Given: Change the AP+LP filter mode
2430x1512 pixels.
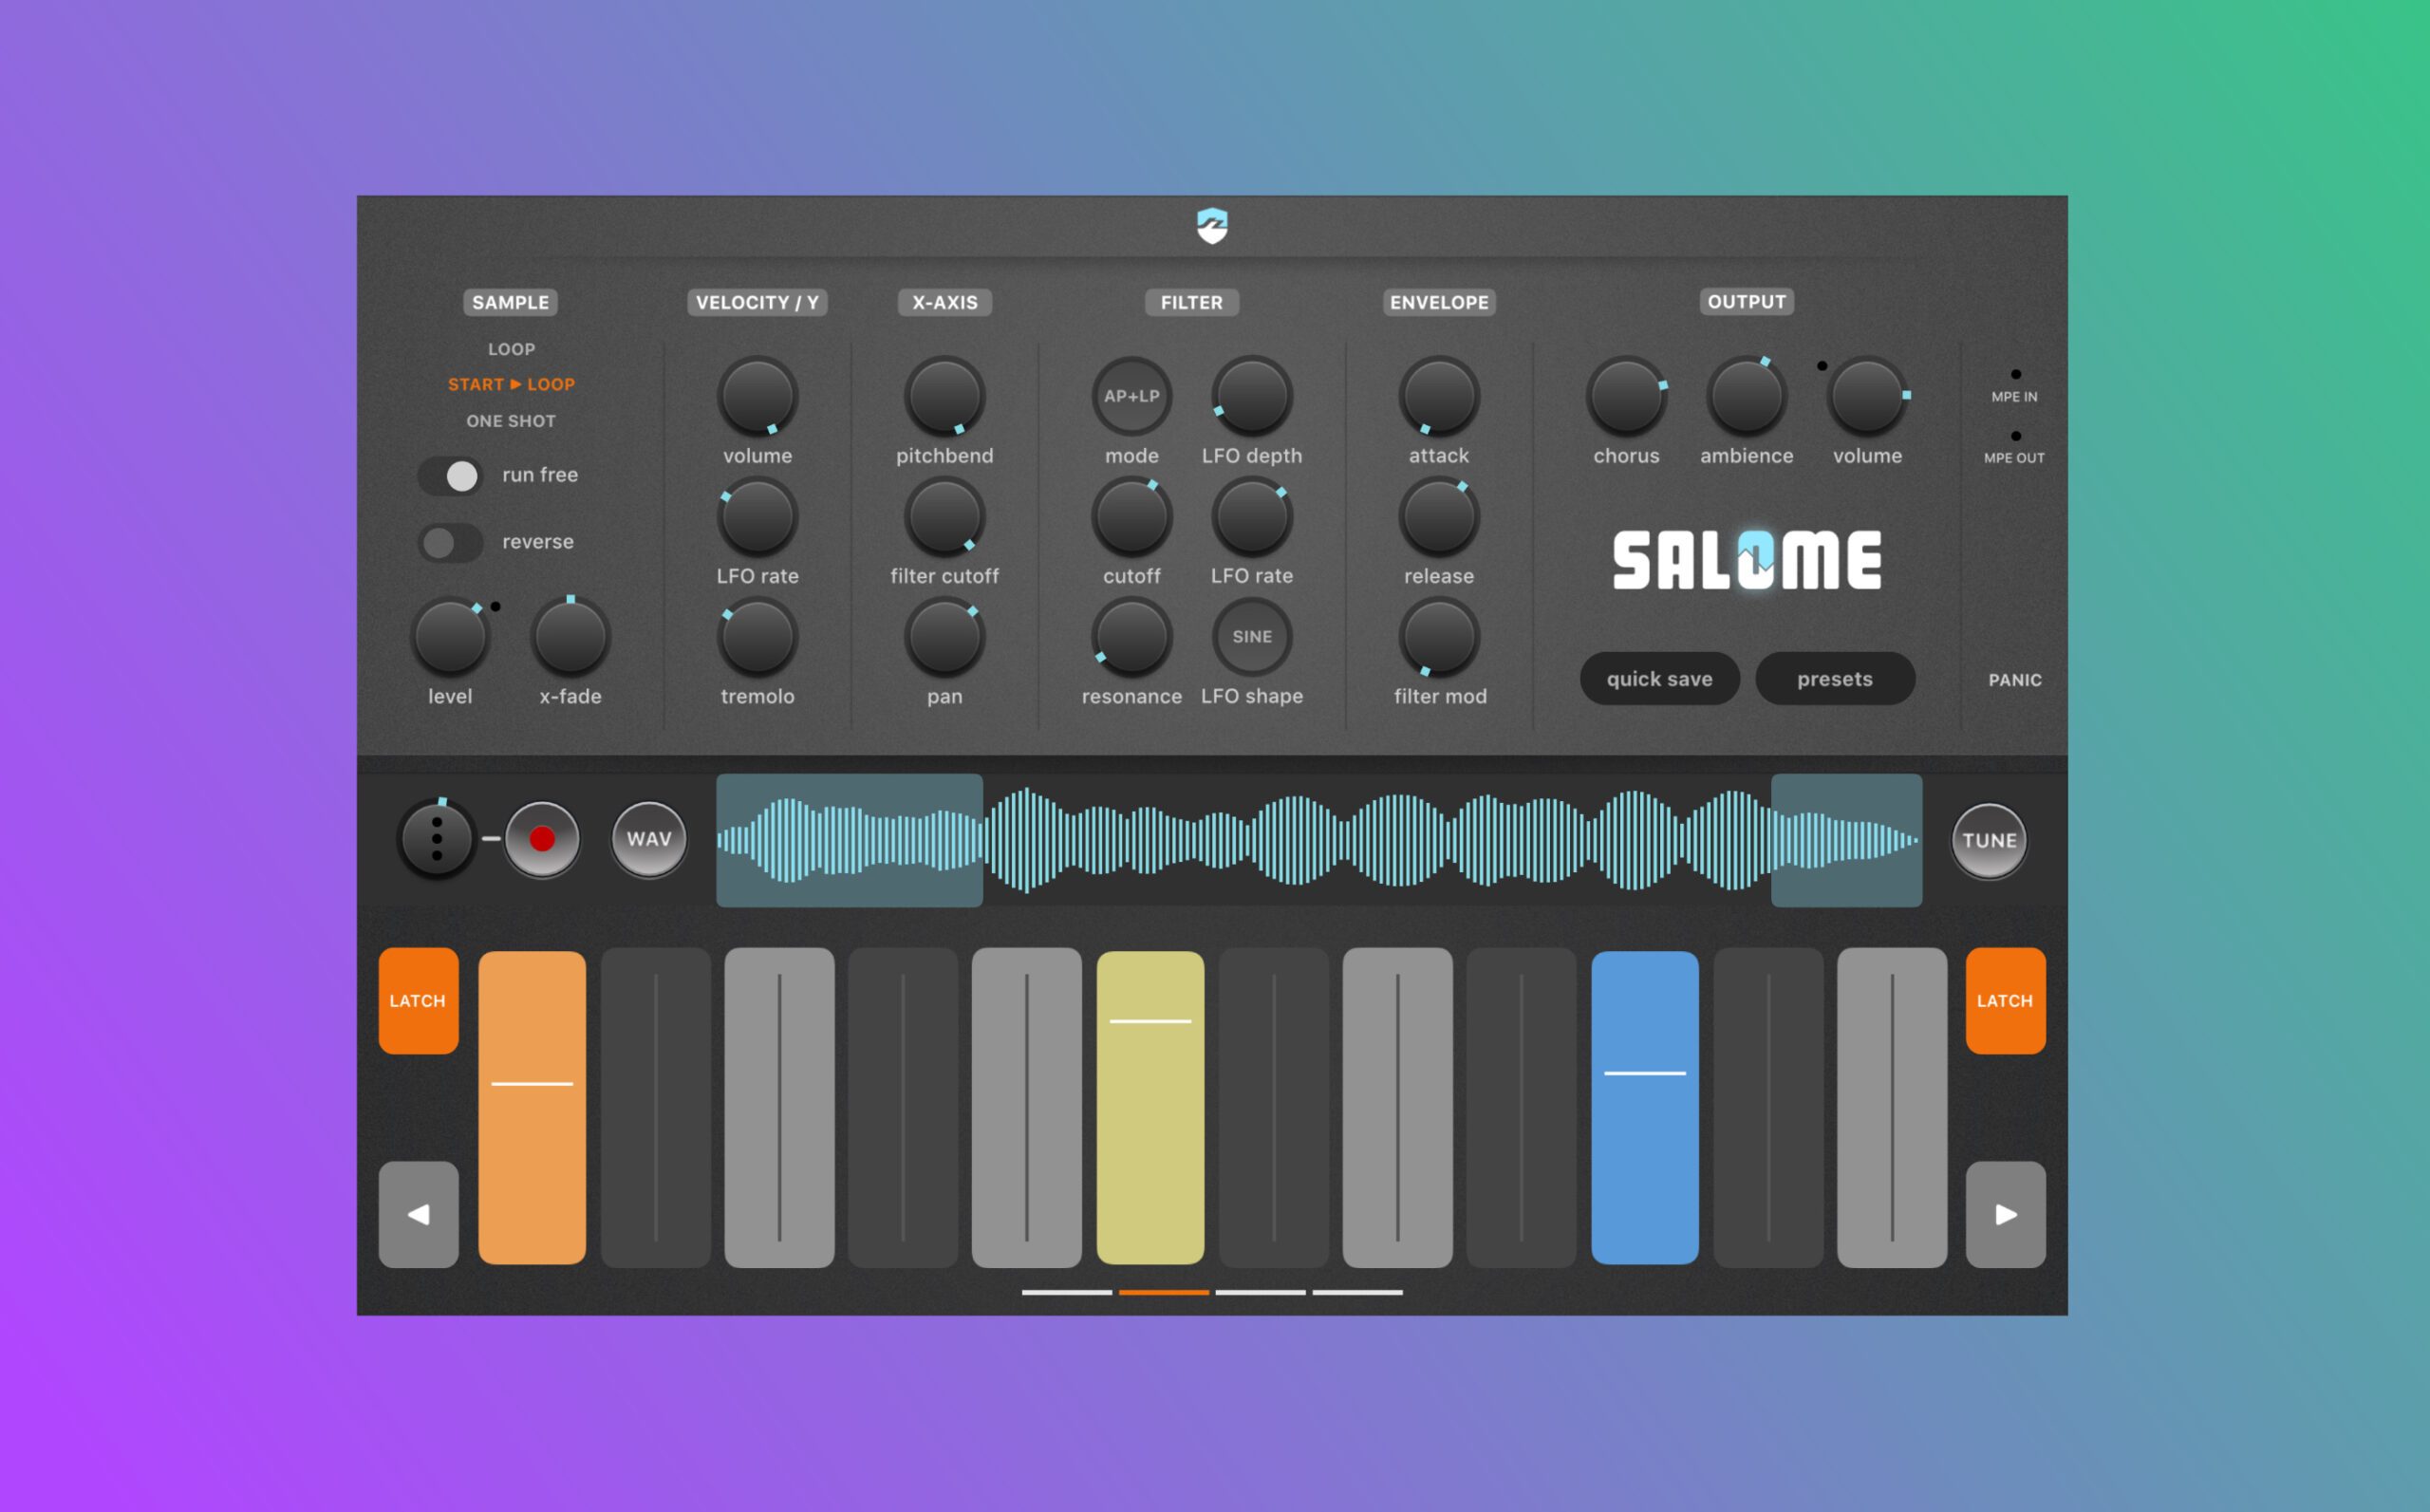Looking at the screenshot, I should click(1131, 396).
